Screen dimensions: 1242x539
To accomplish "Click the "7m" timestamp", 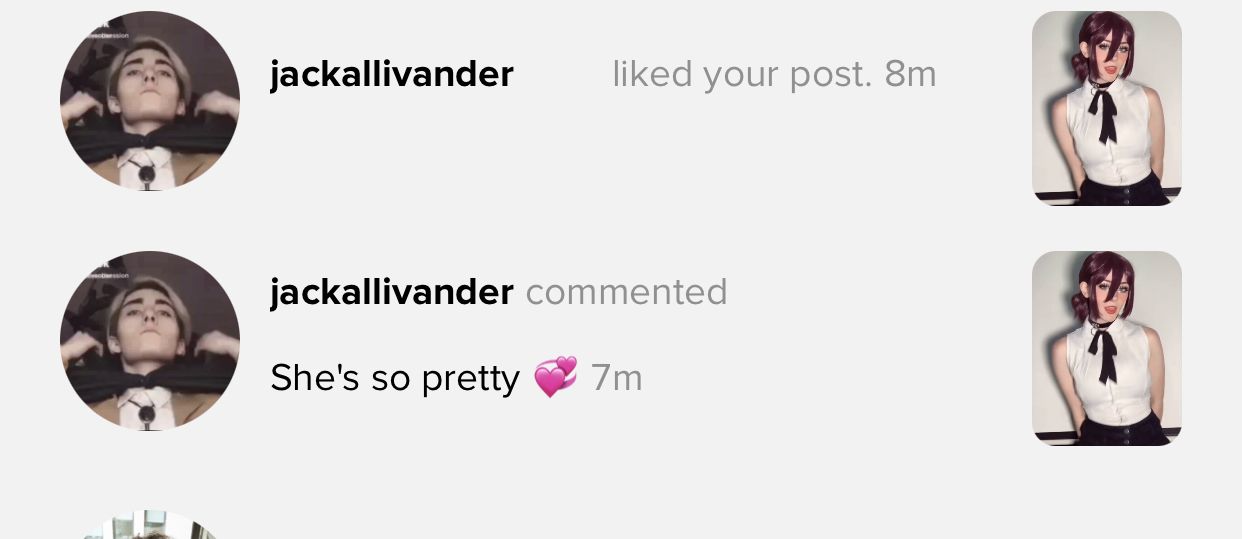I will pos(616,378).
